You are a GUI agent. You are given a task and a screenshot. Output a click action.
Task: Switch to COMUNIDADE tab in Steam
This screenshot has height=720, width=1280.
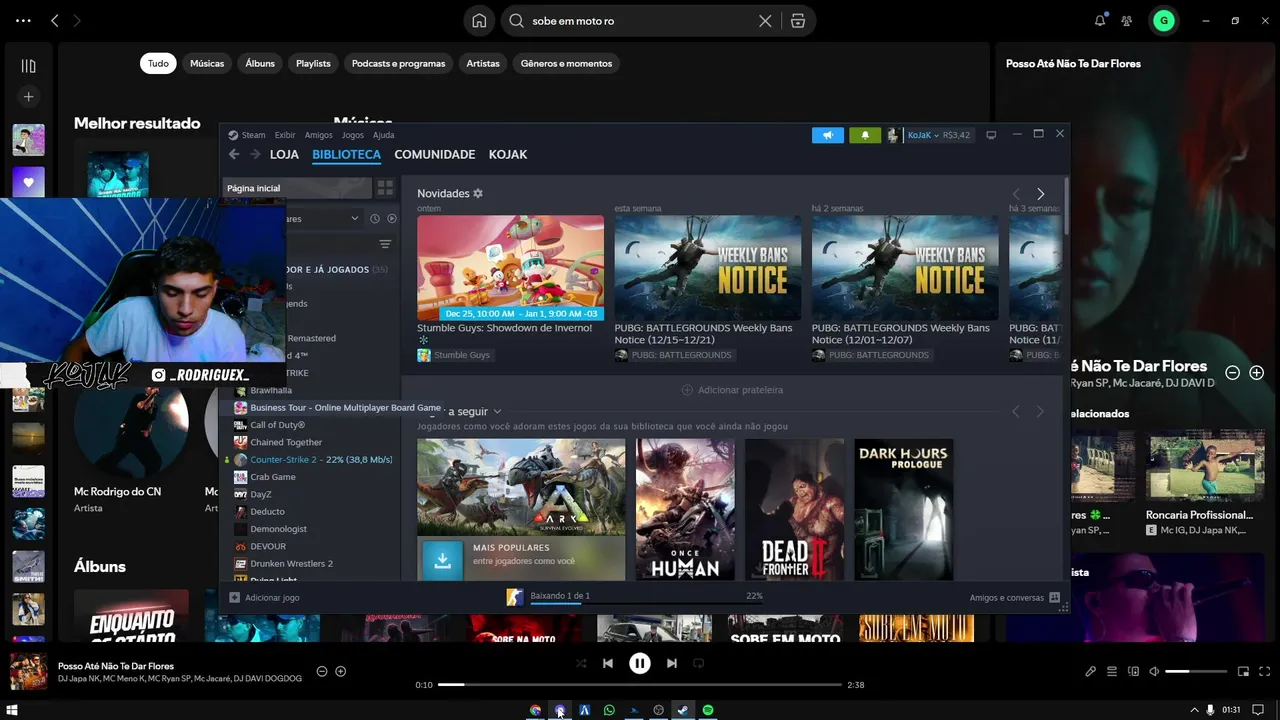[x=435, y=154]
